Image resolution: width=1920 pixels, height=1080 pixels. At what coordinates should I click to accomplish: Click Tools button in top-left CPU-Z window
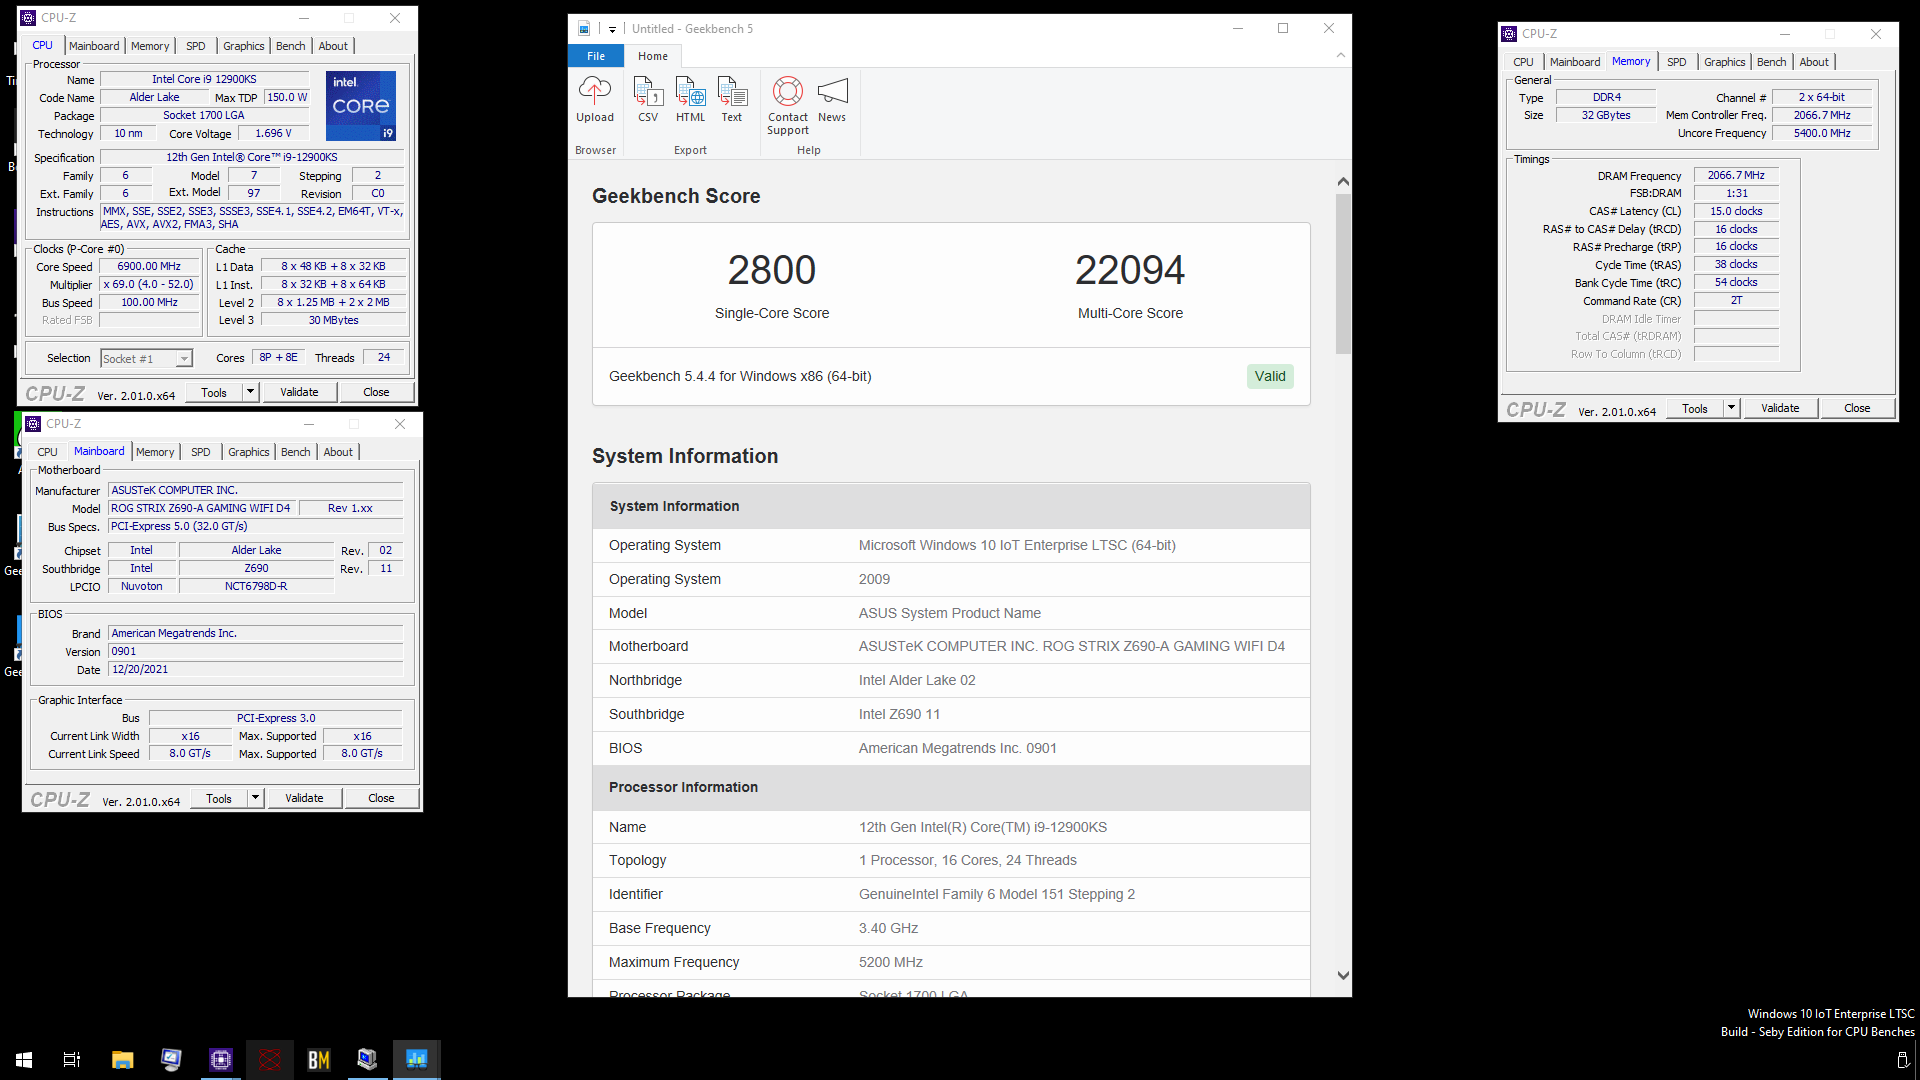(x=214, y=392)
